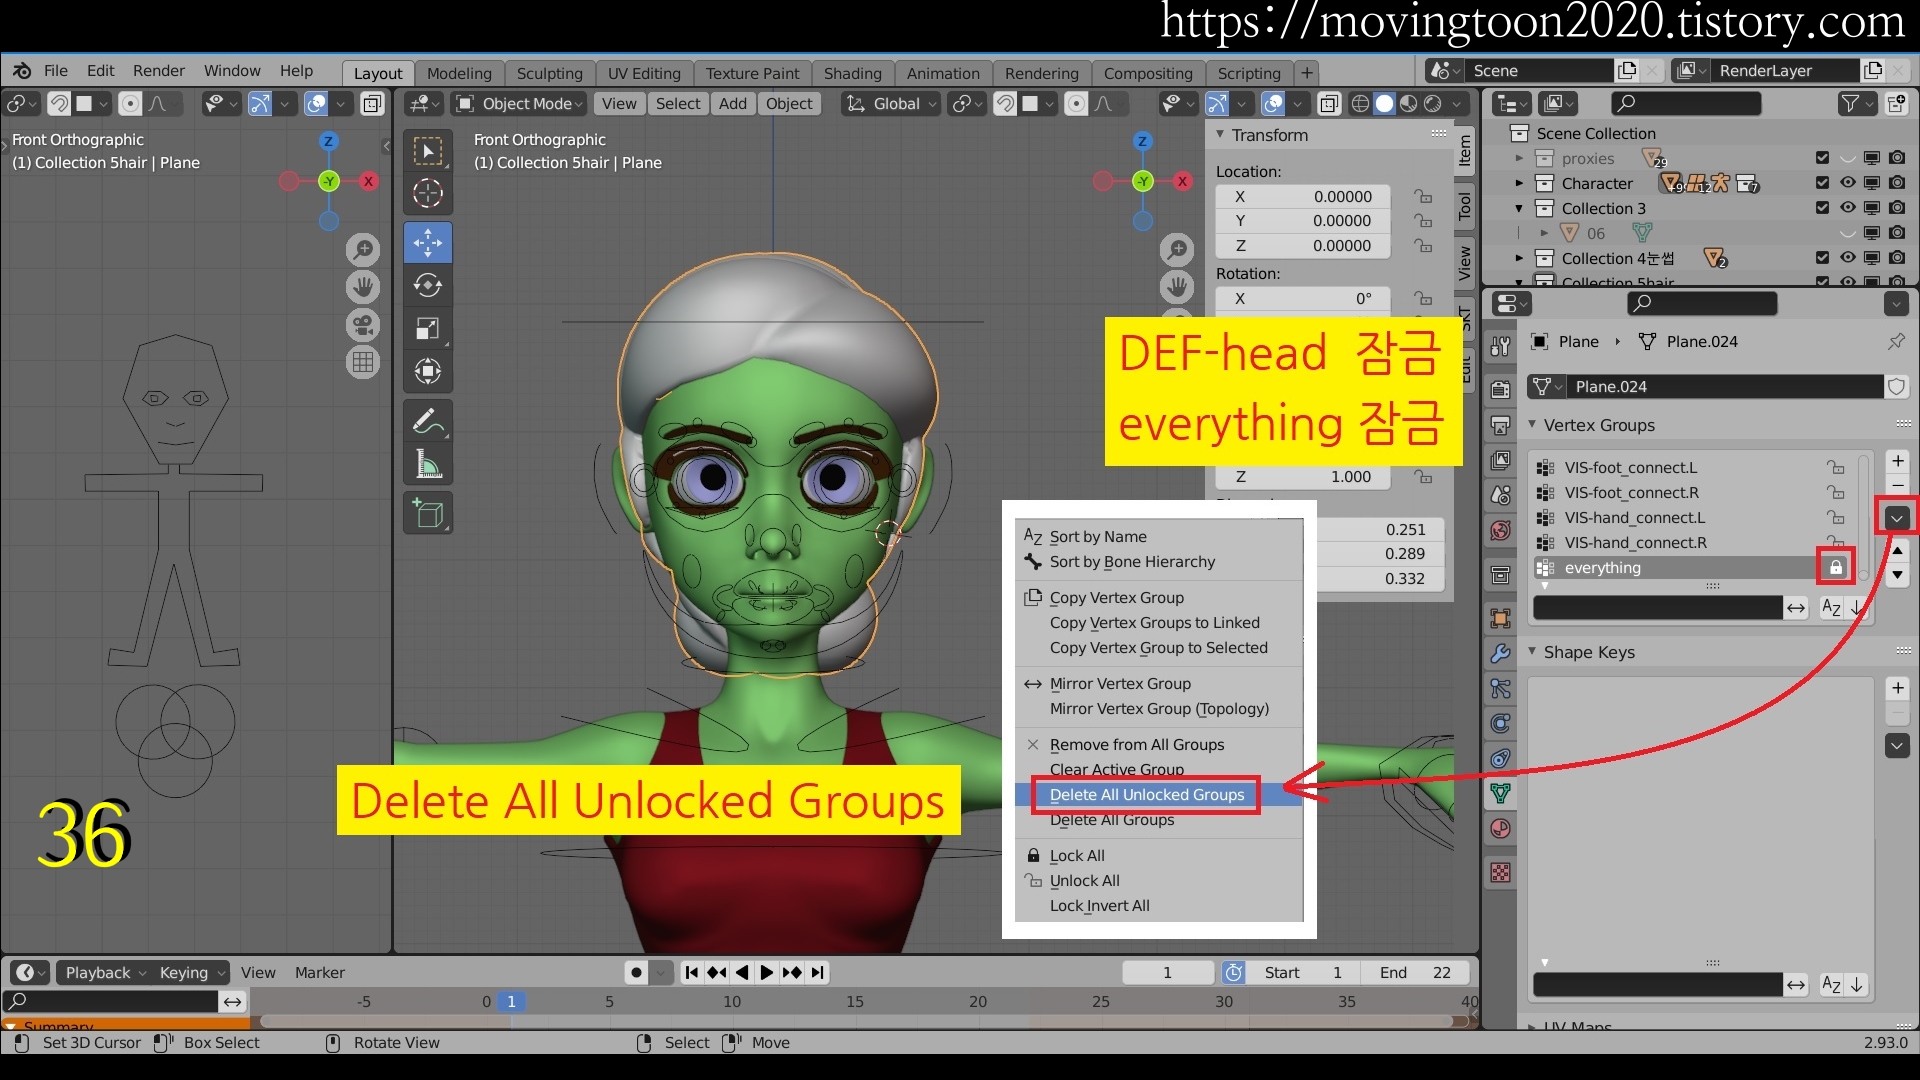Switch to rendered viewport shading
1920x1080 pixels.
[x=1432, y=104]
